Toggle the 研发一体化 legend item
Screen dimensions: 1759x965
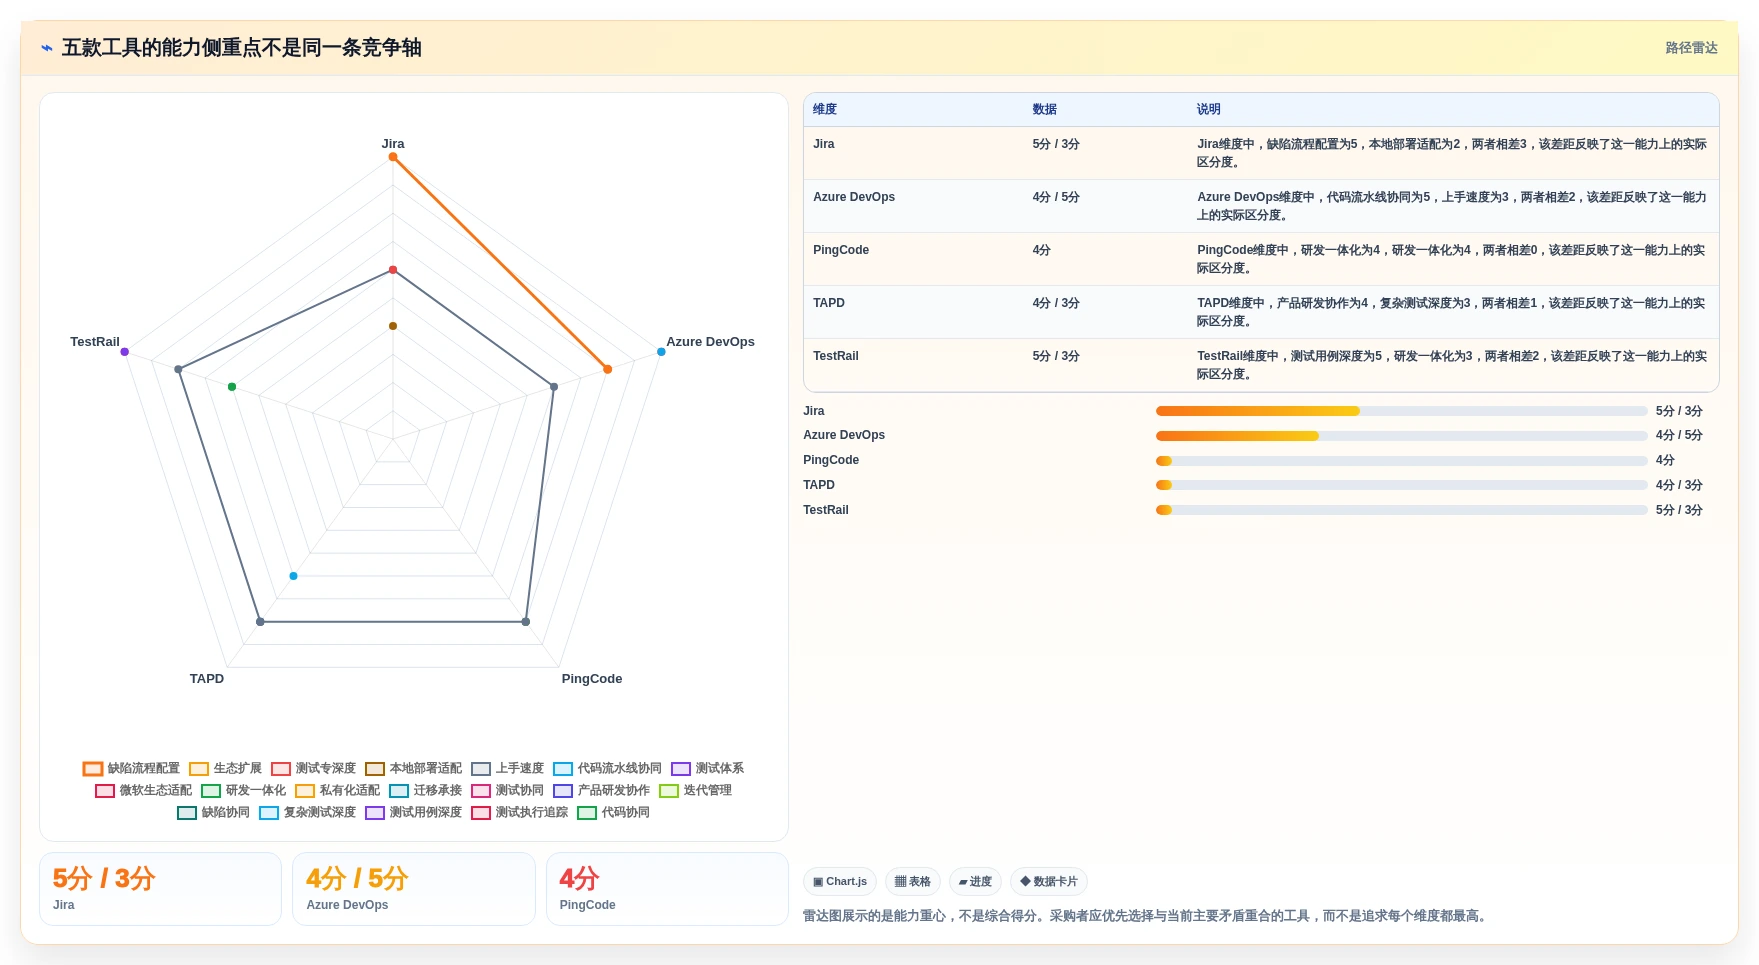(x=243, y=790)
